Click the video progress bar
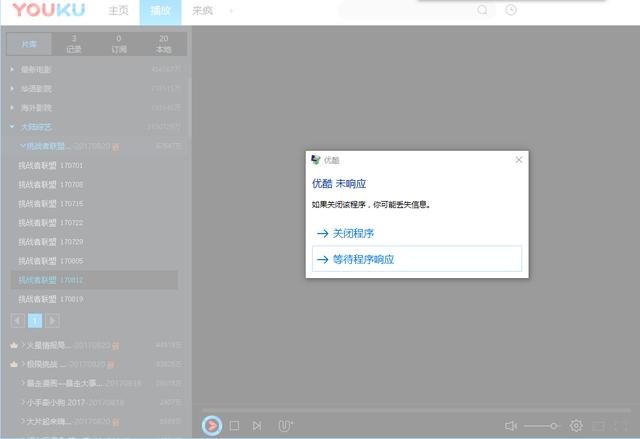Image resolution: width=640 pixels, height=439 pixels. pyautogui.click(x=416, y=410)
